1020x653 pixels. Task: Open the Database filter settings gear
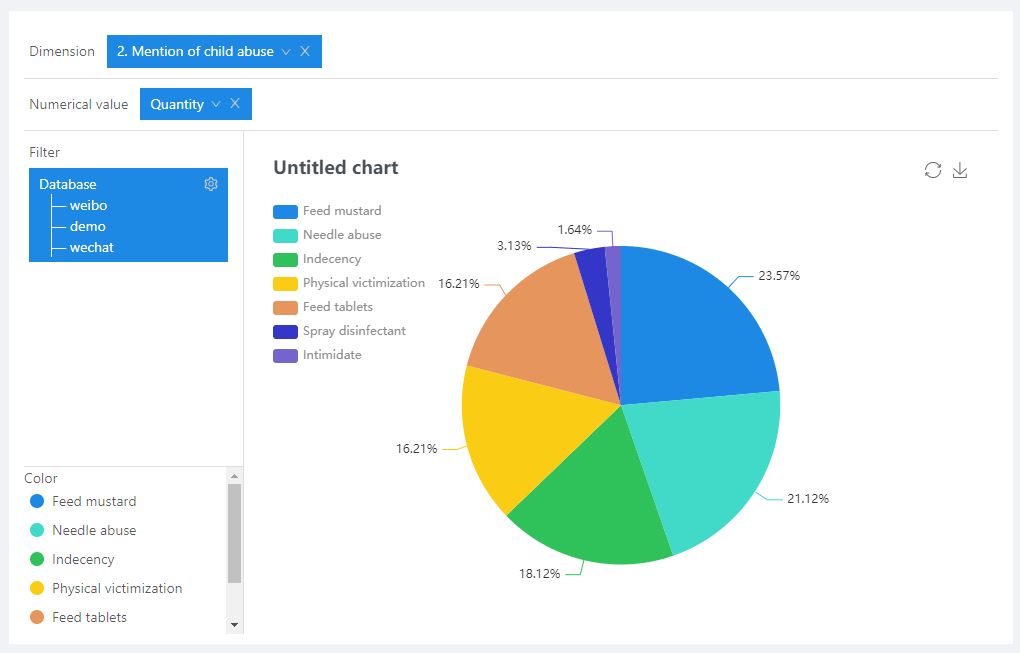tap(211, 184)
